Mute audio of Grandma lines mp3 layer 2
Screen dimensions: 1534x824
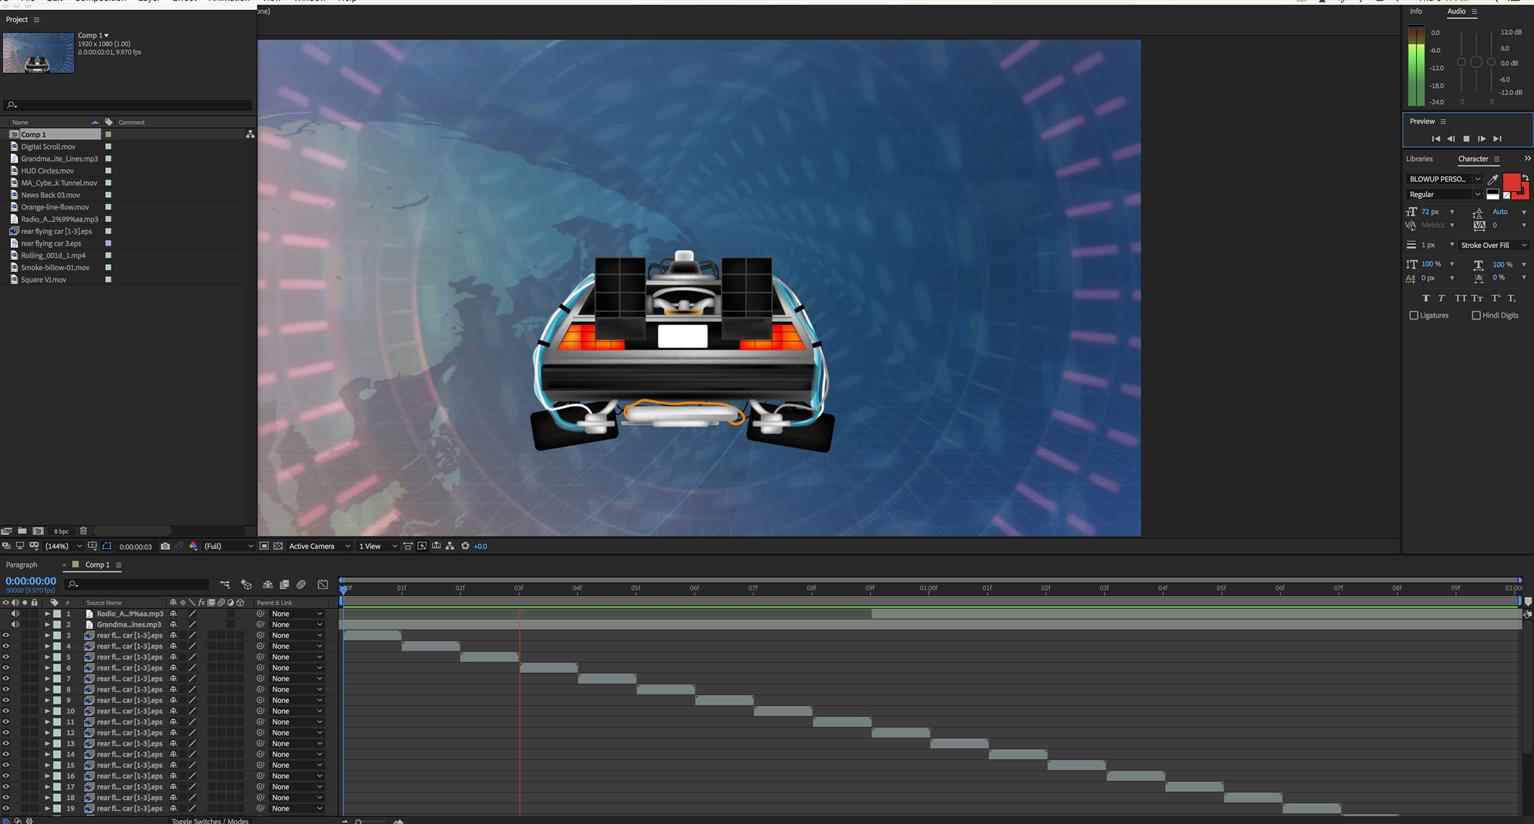click(15, 624)
